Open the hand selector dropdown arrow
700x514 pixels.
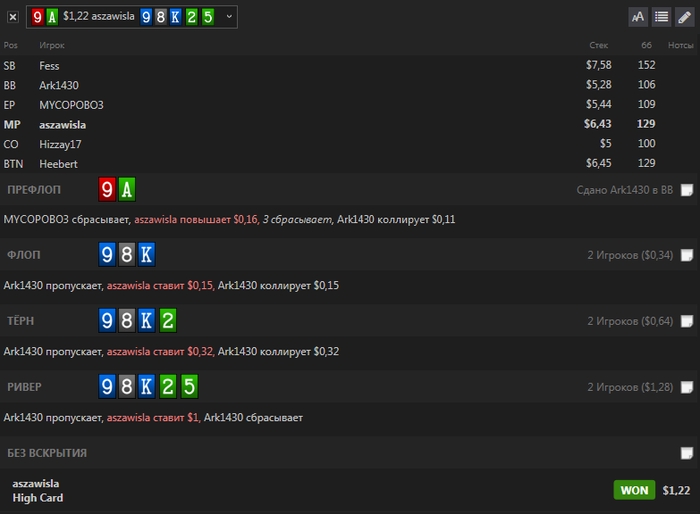[229, 17]
